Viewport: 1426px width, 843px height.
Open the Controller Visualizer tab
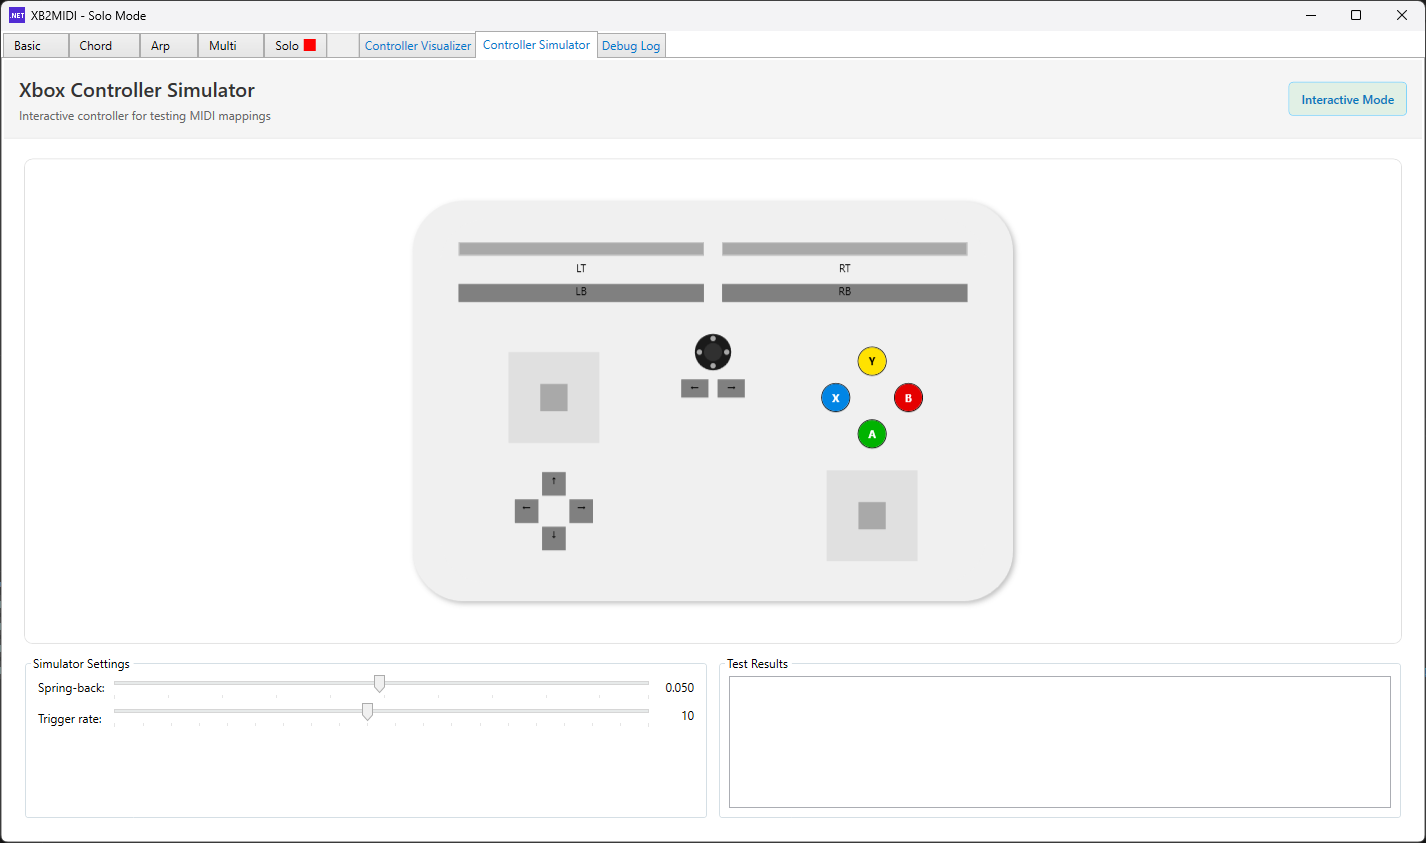(417, 45)
